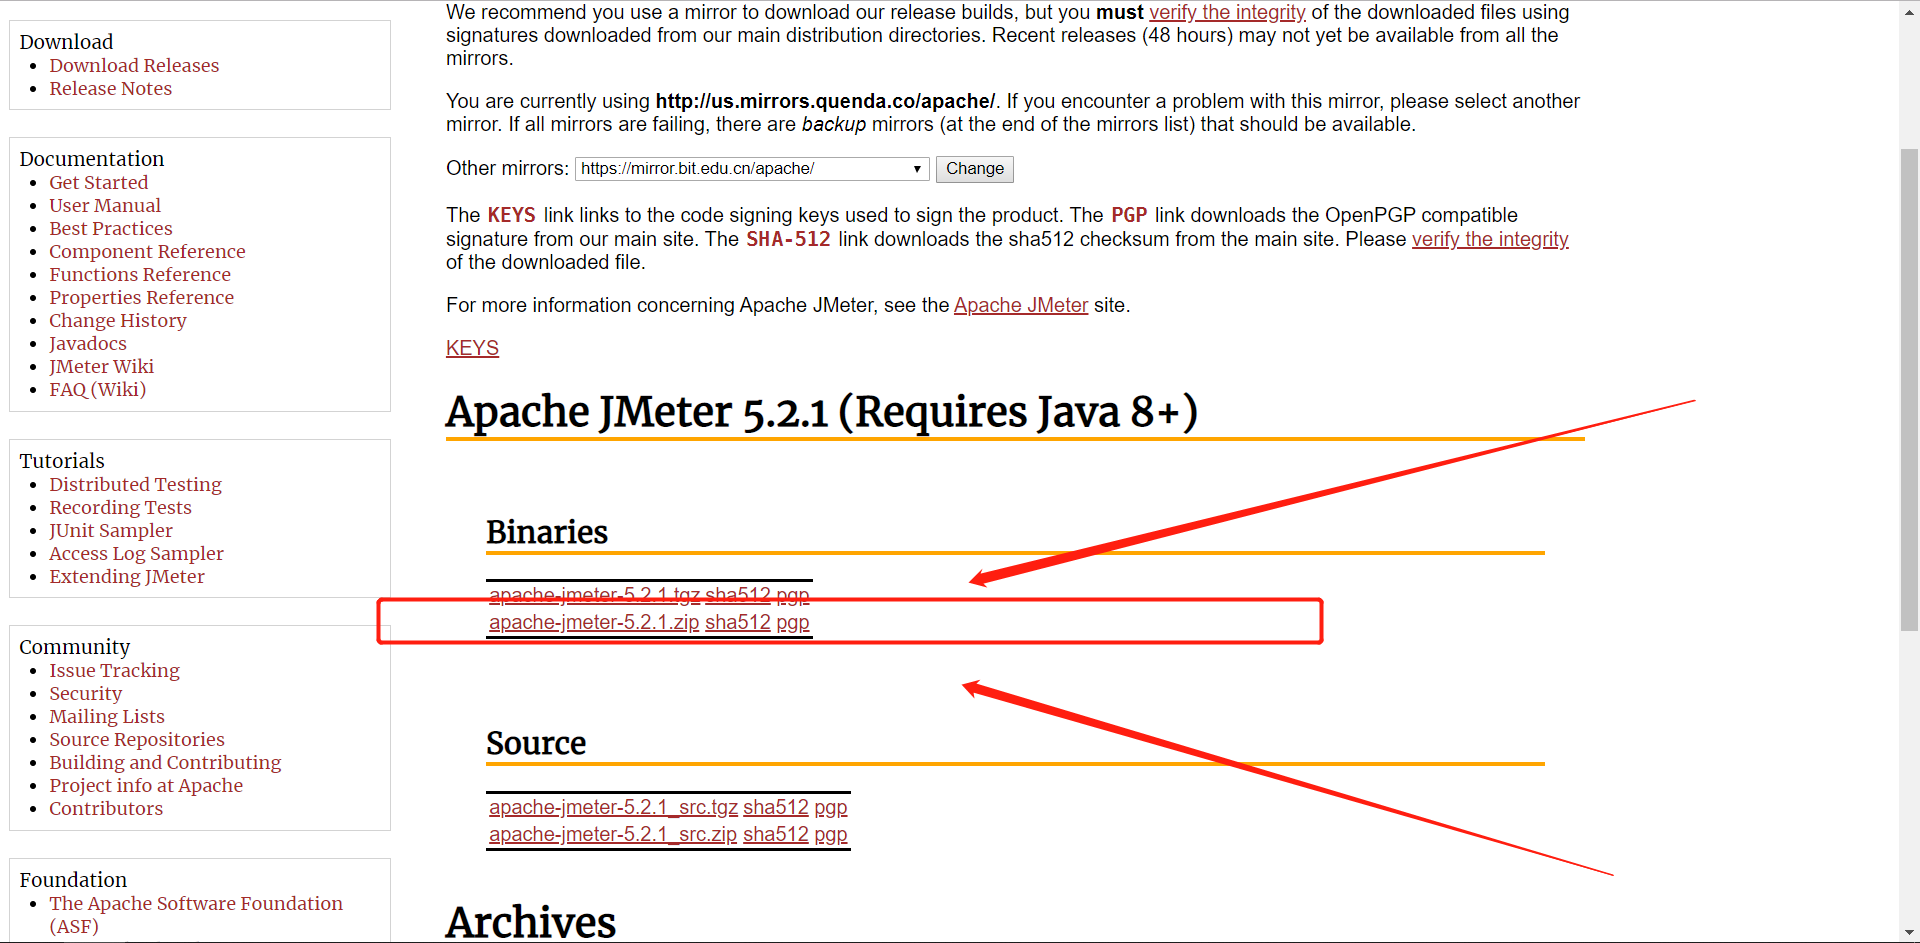1920x943 pixels.
Task: Open sha512 for the src.zip file
Action: pos(776,834)
